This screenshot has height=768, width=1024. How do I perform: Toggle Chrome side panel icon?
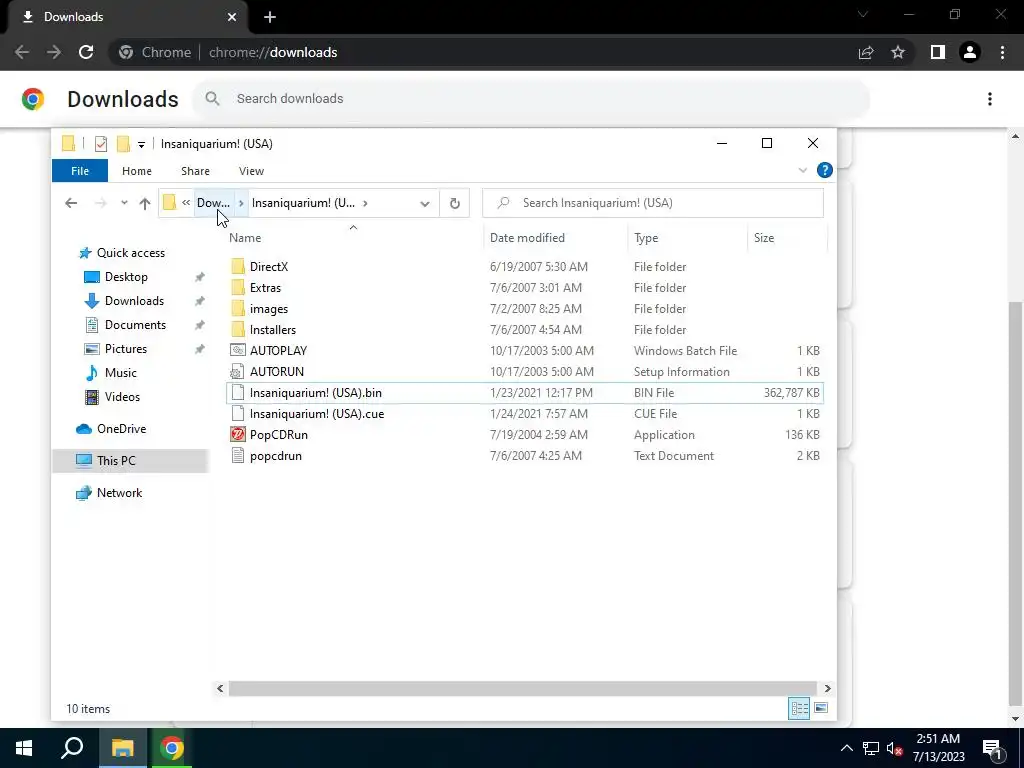[x=938, y=52]
